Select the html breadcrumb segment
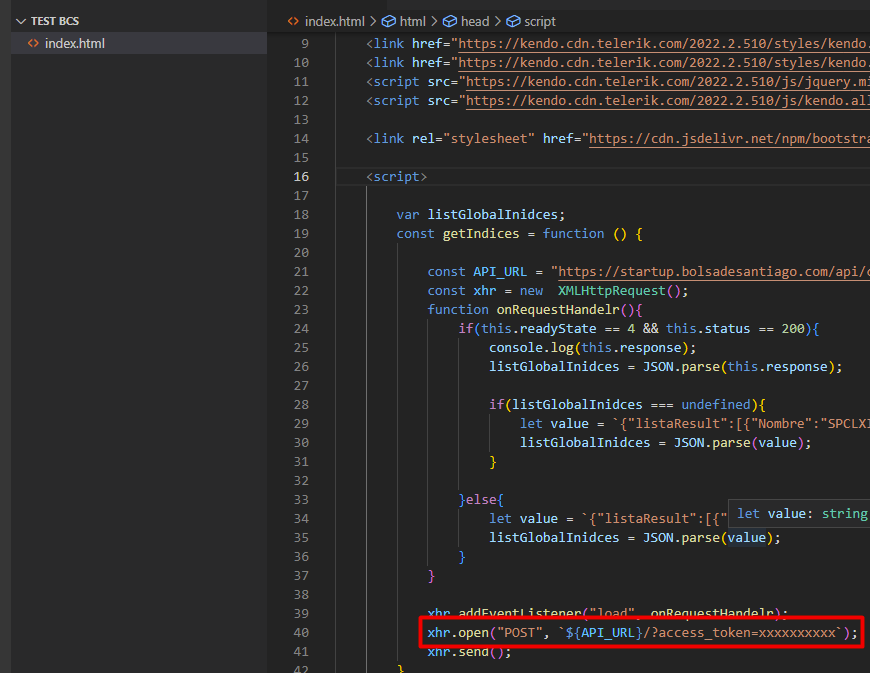 coord(412,22)
